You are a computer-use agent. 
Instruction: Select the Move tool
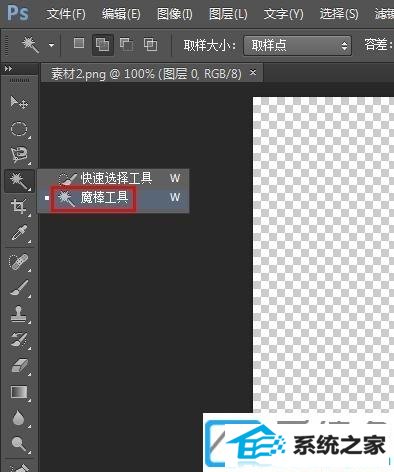click(x=19, y=102)
